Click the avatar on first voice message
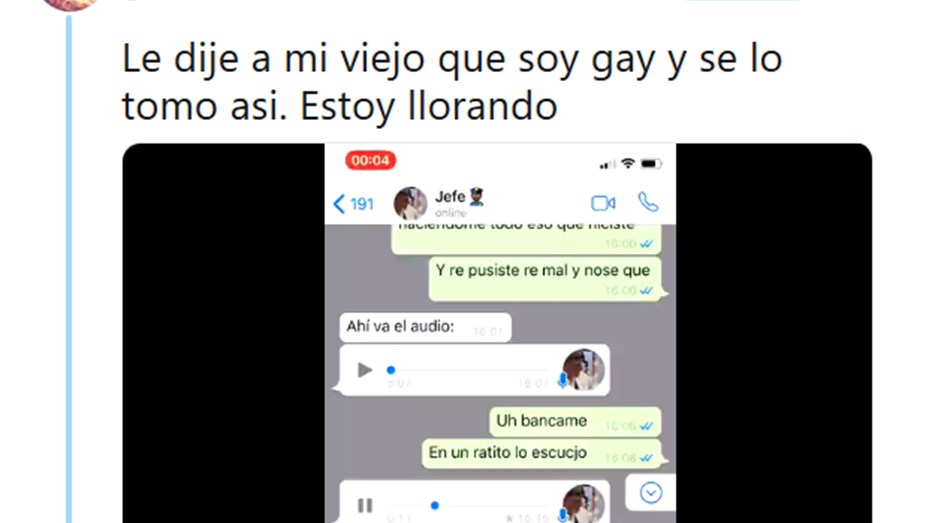Viewport: 929px width, 523px height. (583, 370)
